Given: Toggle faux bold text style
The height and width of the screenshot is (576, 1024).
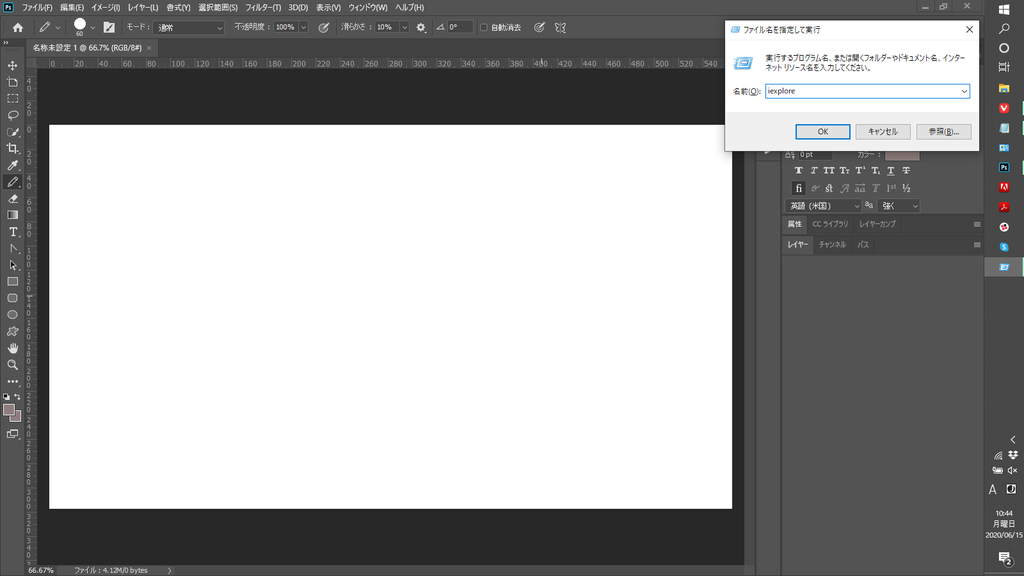Looking at the screenshot, I should (799, 171).
